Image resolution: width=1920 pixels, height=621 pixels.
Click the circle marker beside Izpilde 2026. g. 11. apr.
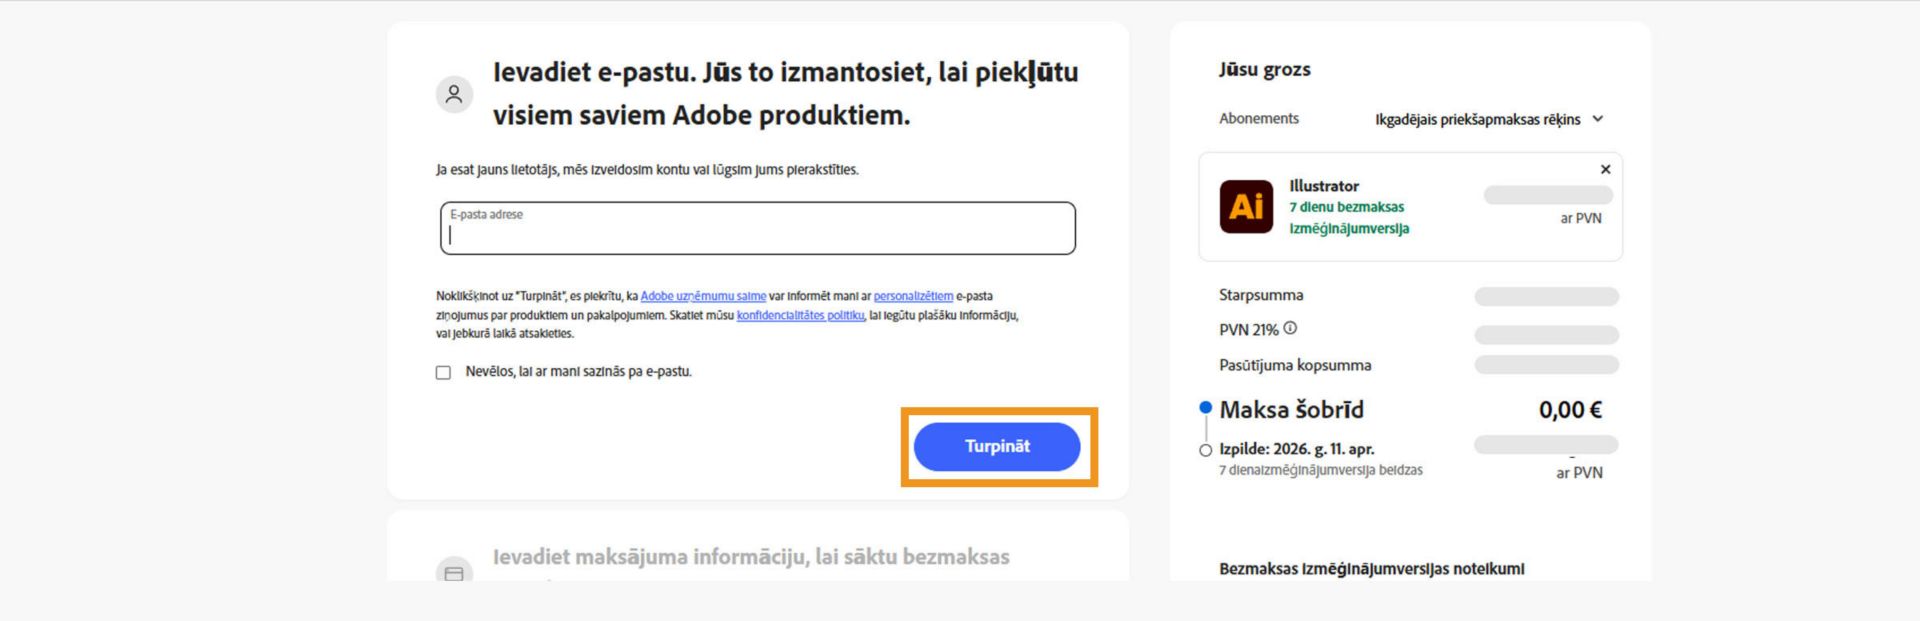(1204, 450)
